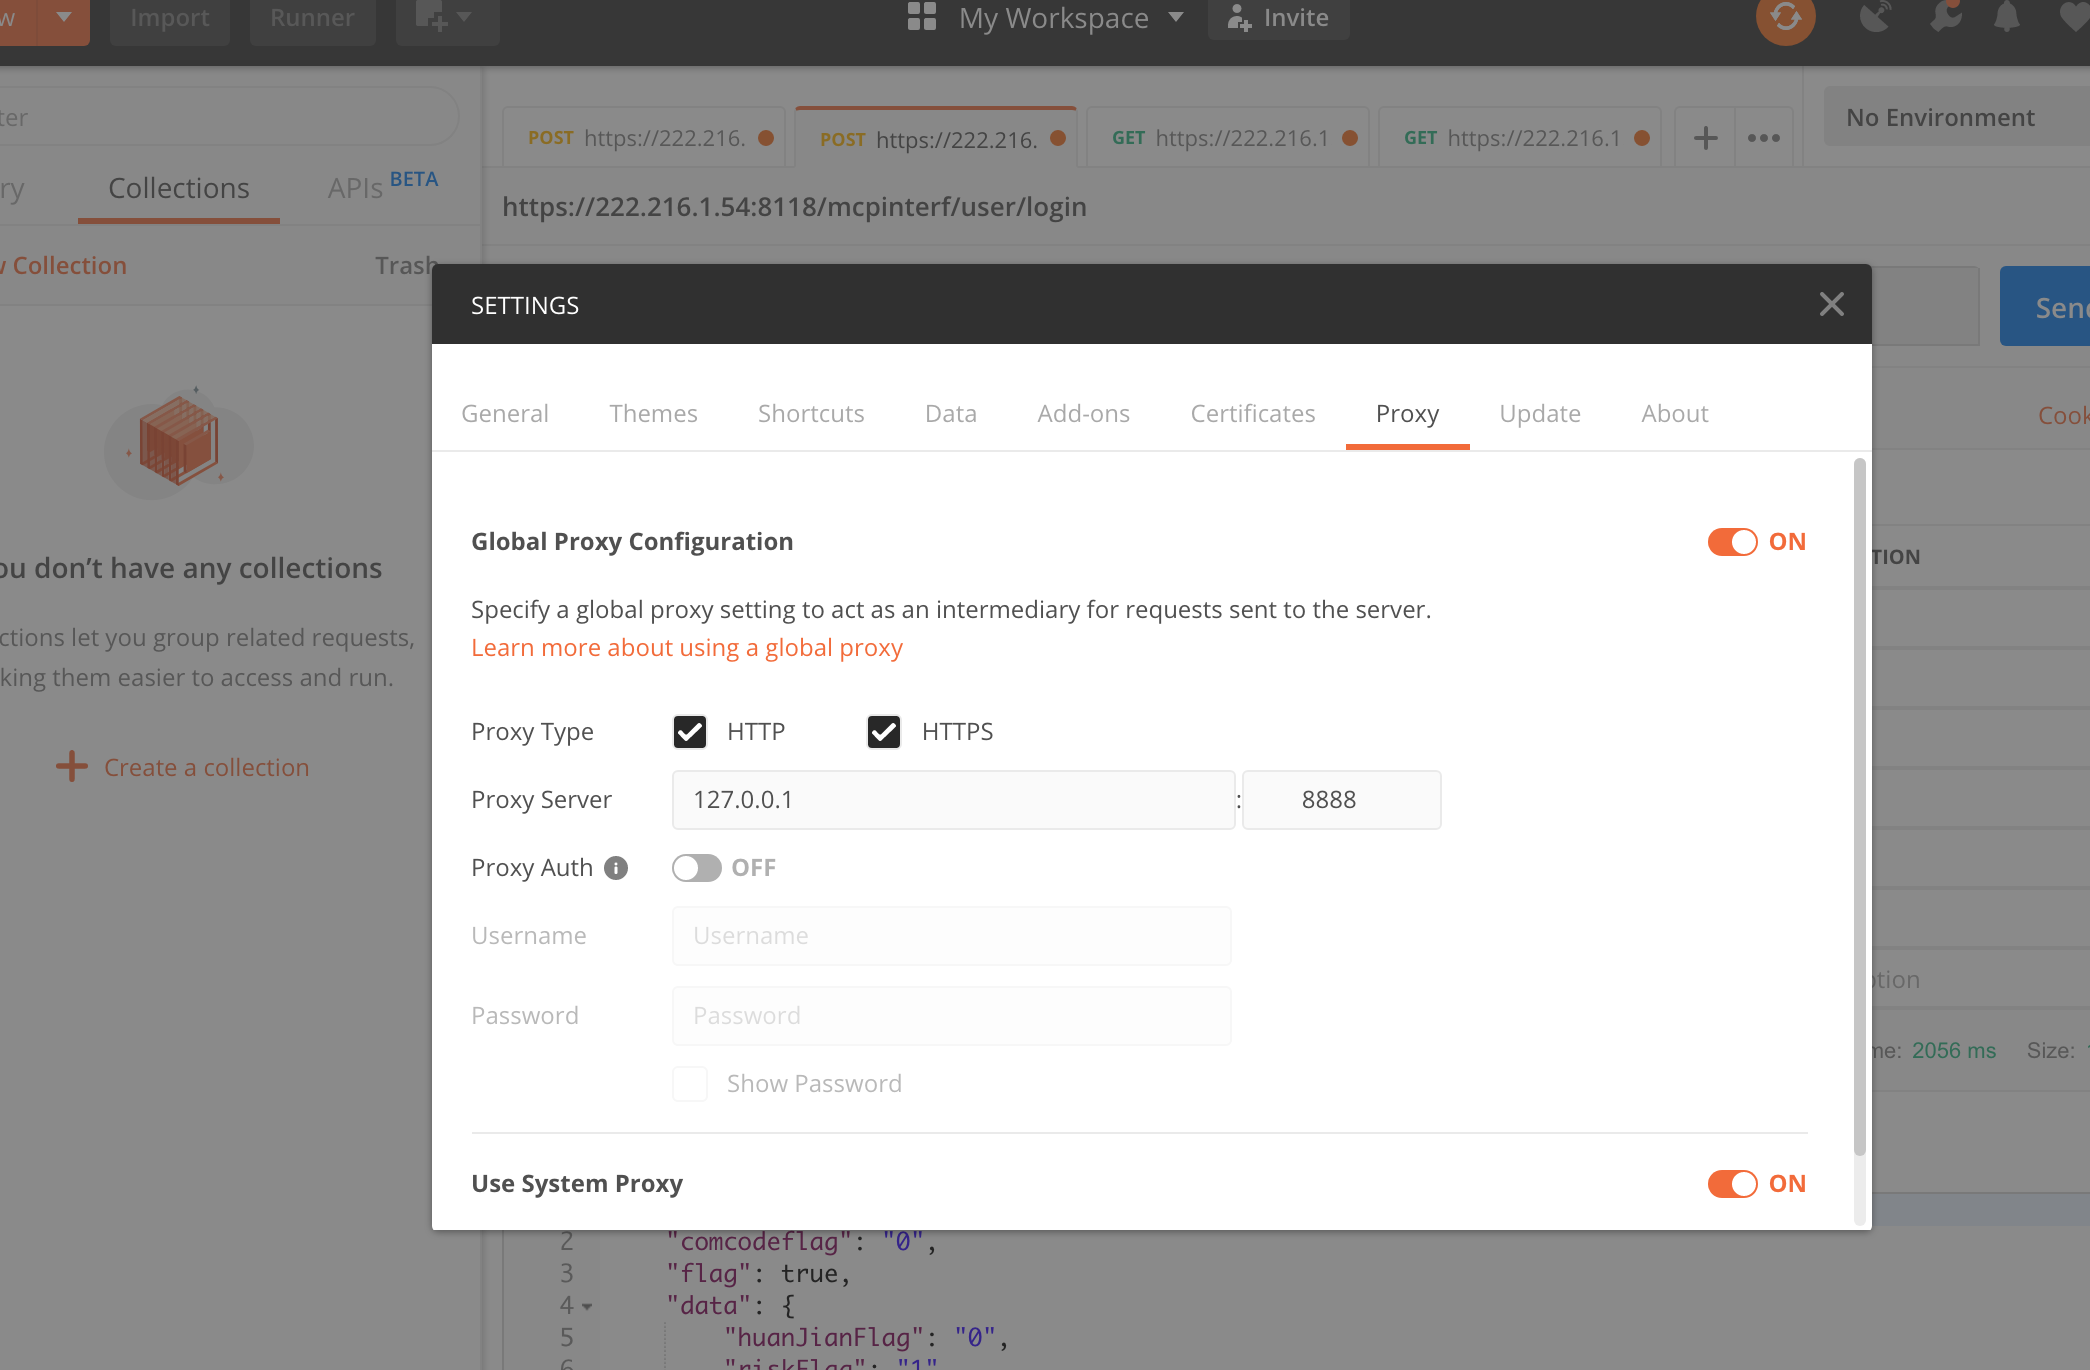This screenshot has width=2090, height=1370.
Task: Click the workspace grid icon
Action: click(922, 17)
